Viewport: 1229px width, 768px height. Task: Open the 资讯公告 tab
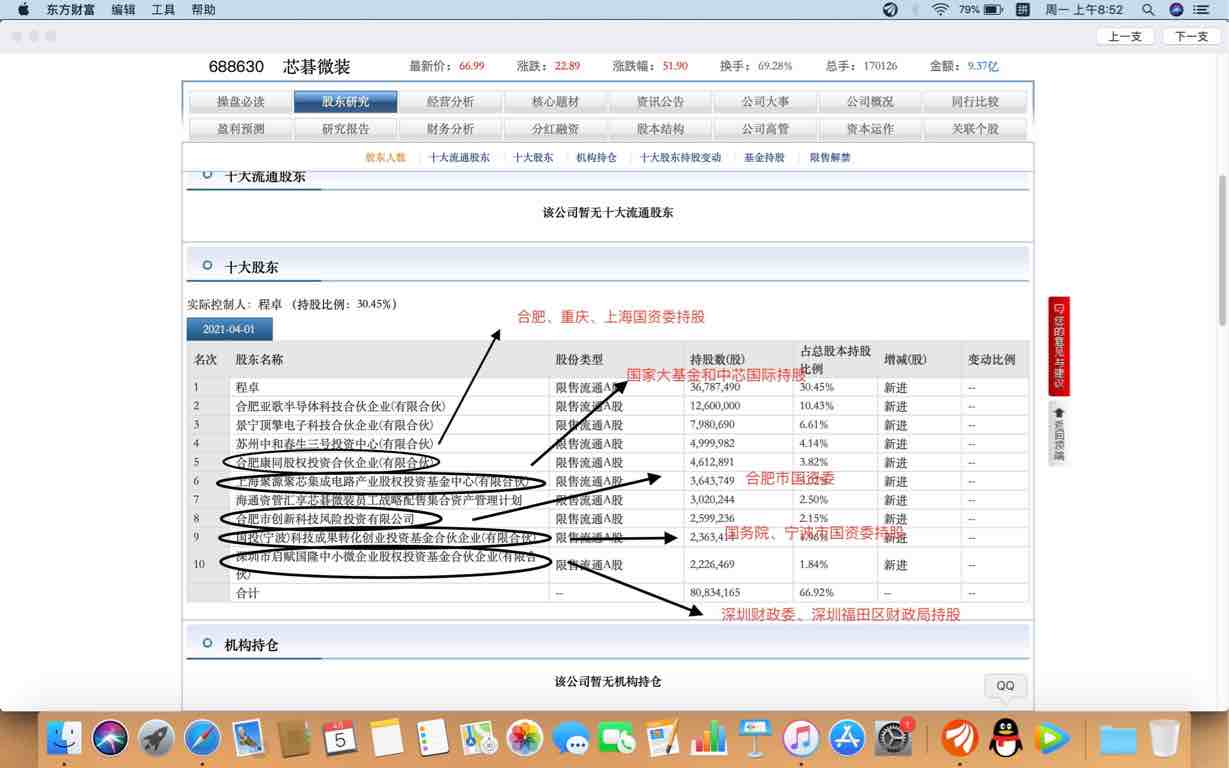(660, 102)
